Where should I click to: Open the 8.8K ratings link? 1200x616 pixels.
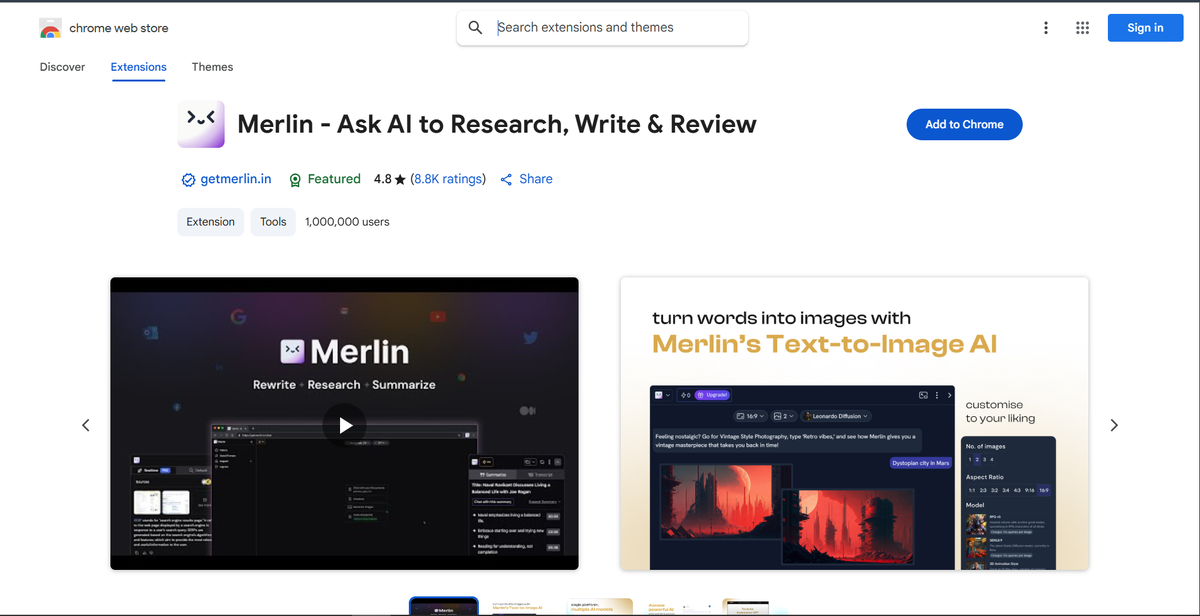click(448, 179)
